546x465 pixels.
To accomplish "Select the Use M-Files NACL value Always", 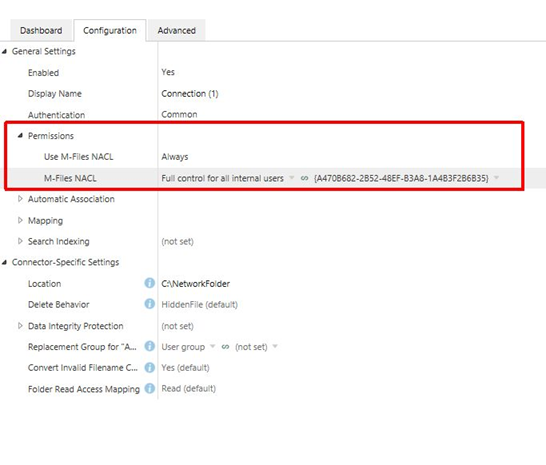I will click(175, 157).
